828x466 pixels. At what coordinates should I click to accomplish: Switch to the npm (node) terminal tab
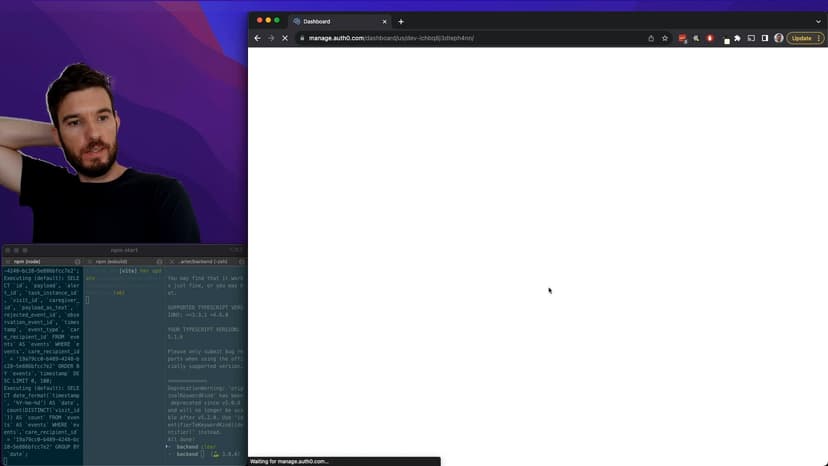click(x=40, y=261)
